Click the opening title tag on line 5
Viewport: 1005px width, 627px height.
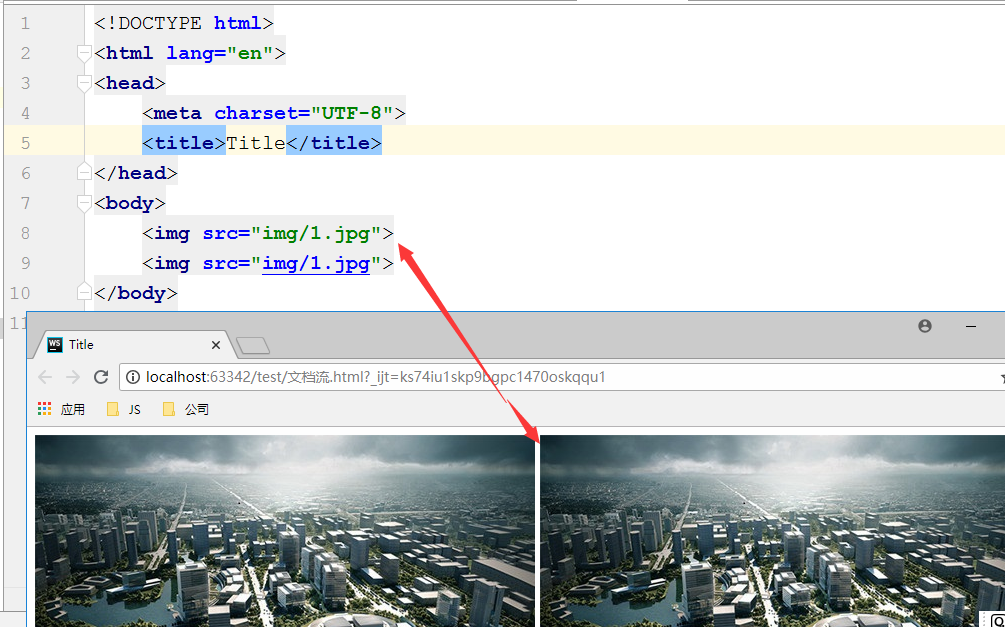click(x=184, y=143)
